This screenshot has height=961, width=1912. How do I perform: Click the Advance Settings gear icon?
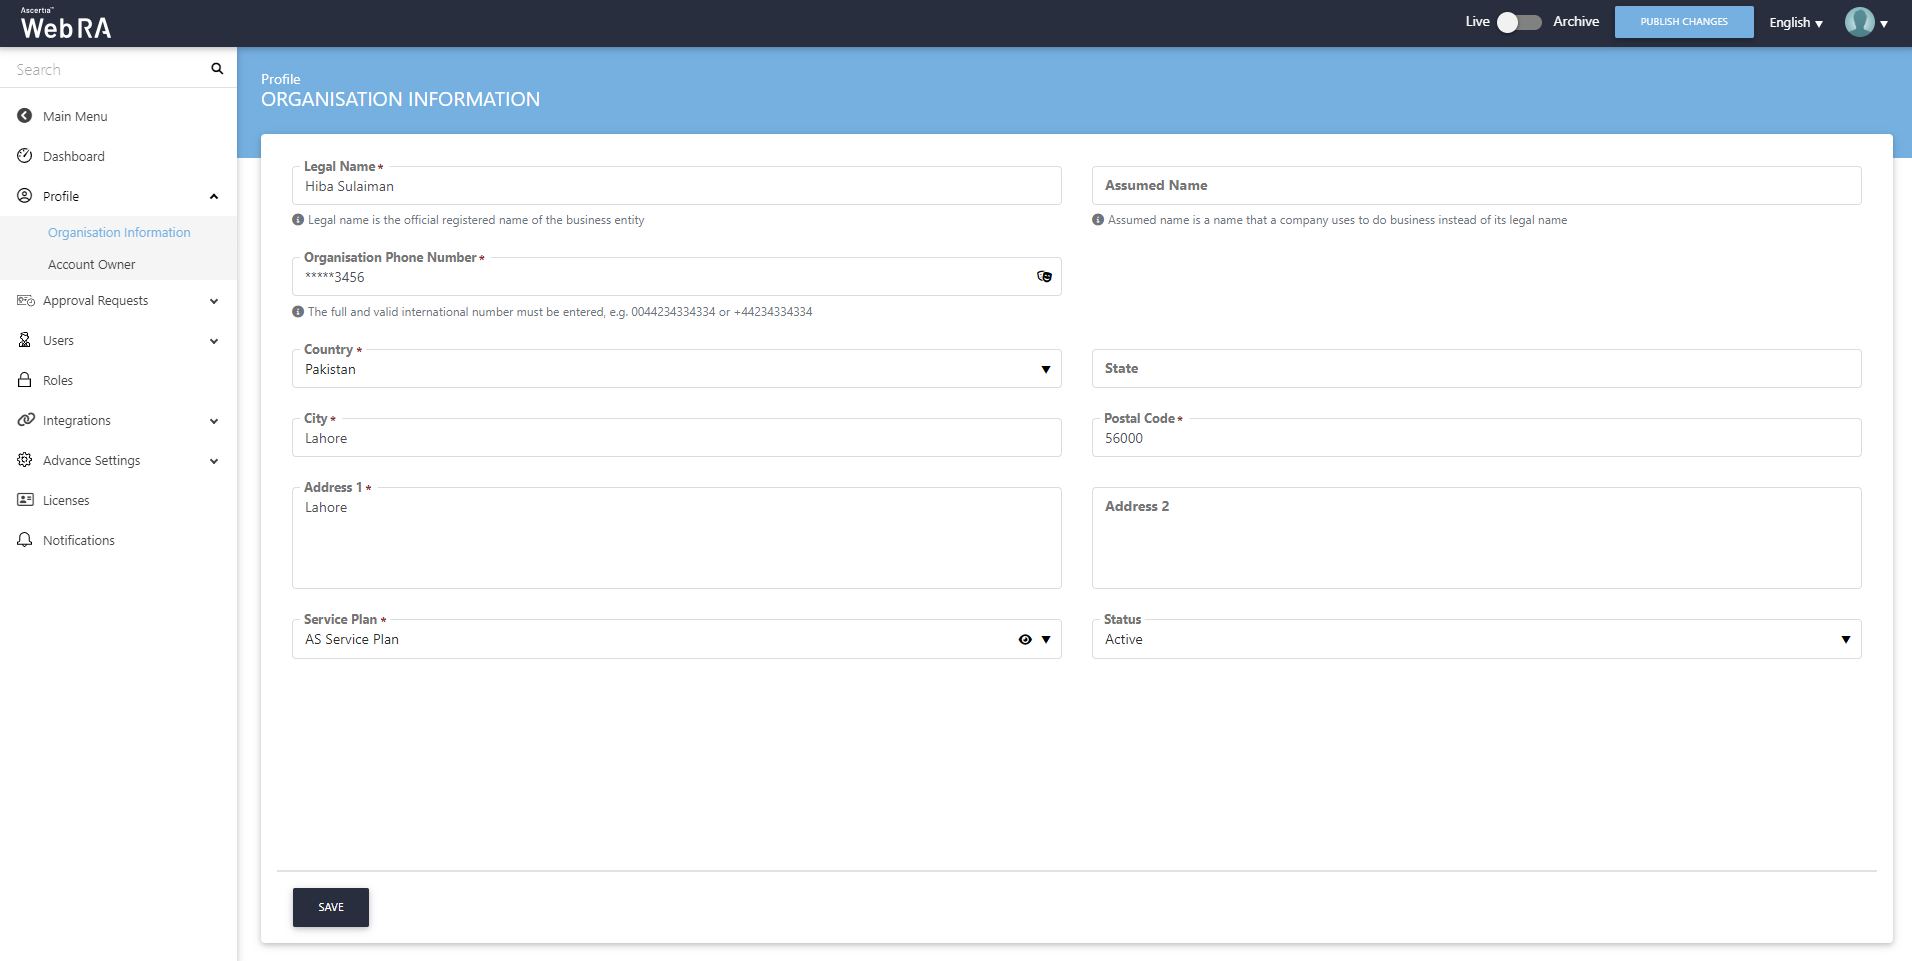pos(25,460)
